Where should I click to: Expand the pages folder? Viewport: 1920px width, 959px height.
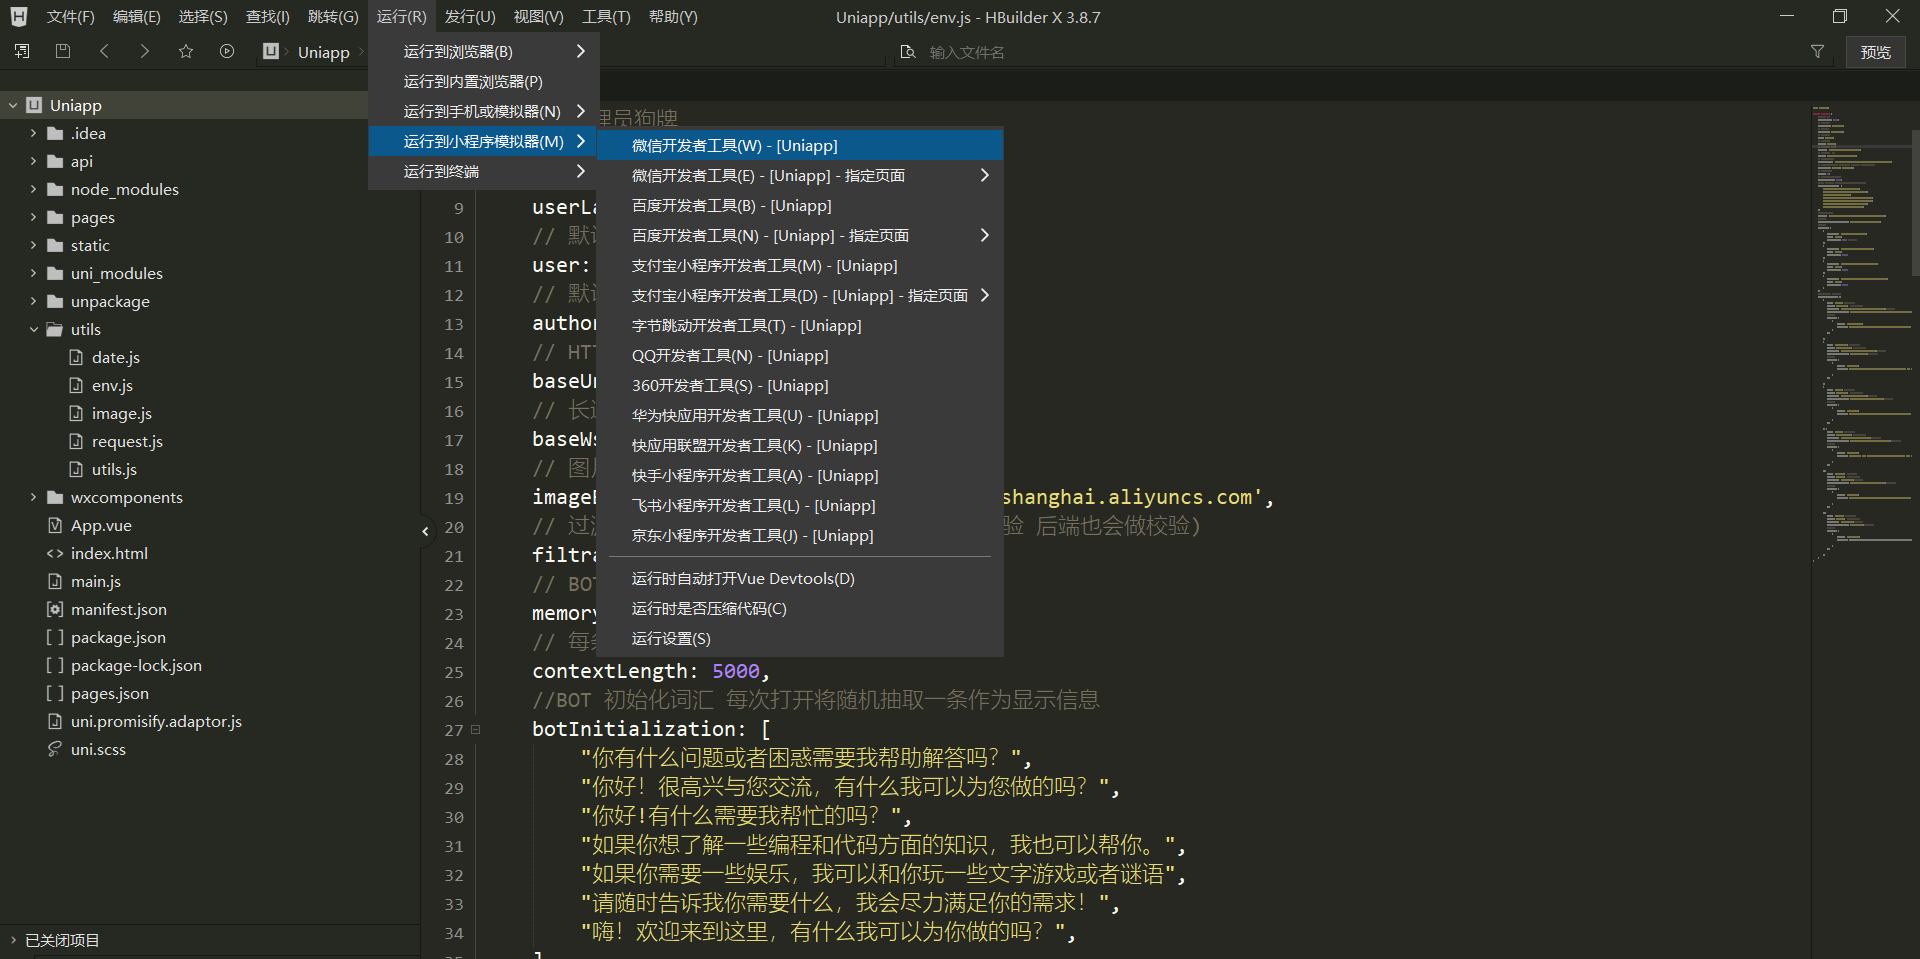33,217
